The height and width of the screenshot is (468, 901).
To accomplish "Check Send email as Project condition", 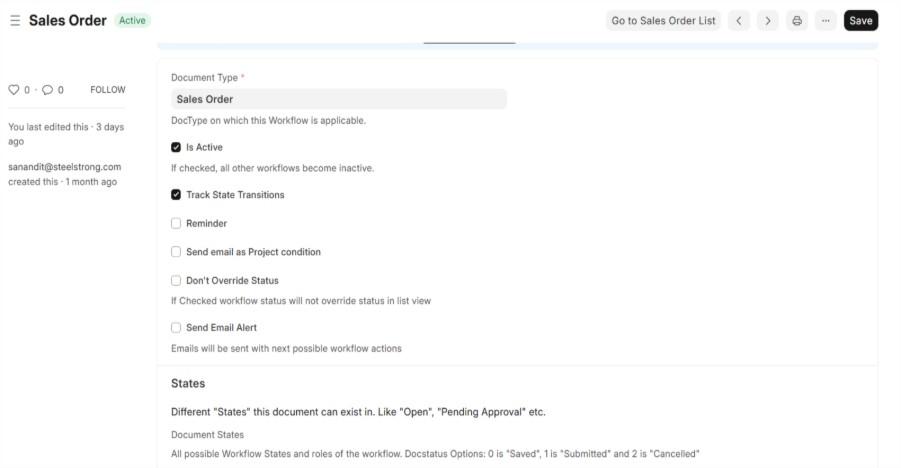I will point(176,252).
